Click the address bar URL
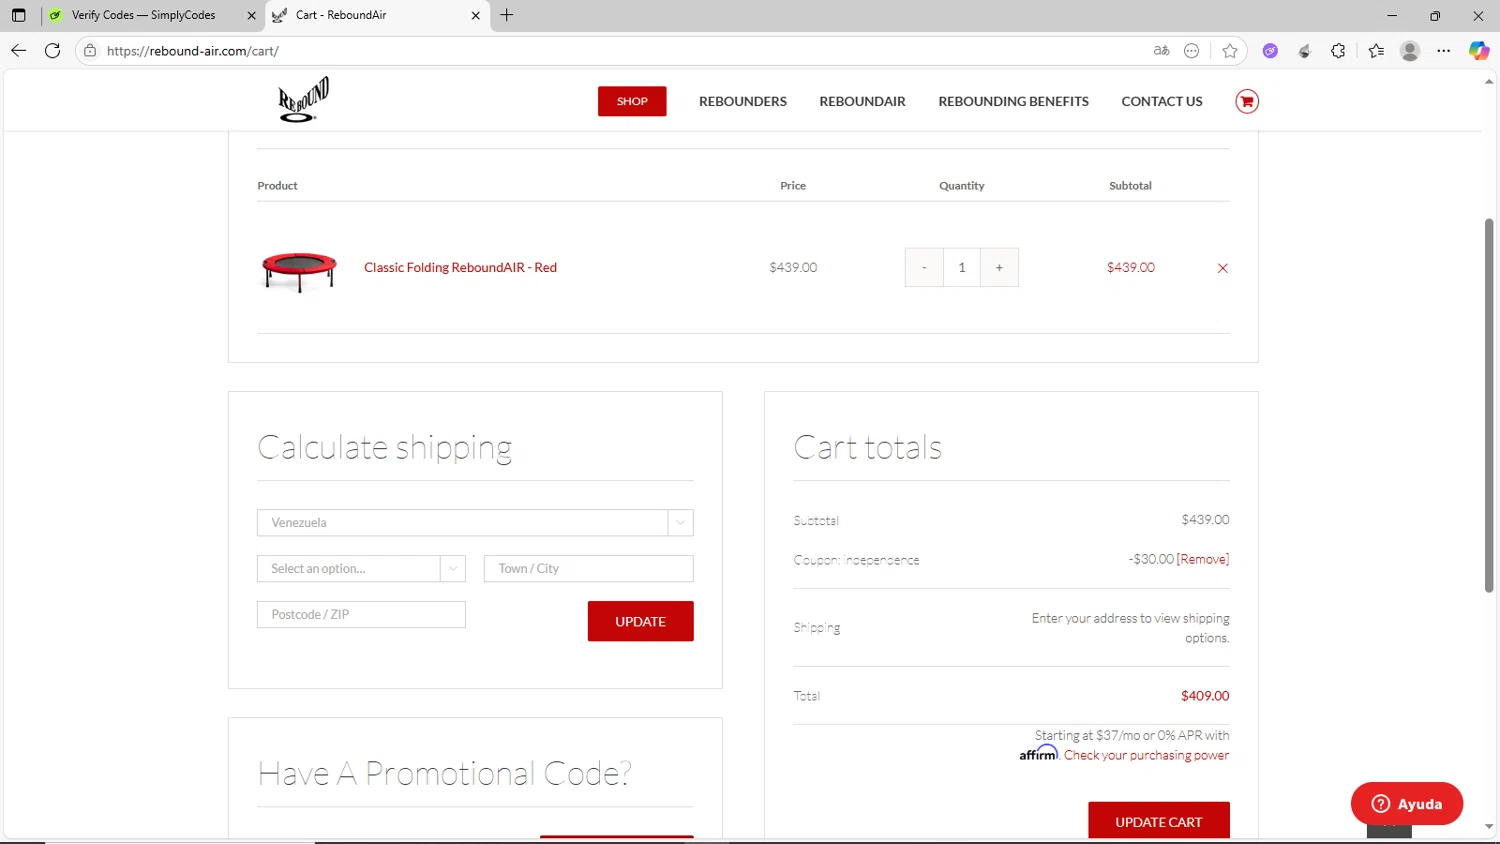The width and height of the screenshot is (1500, 844). coord(193,50)
